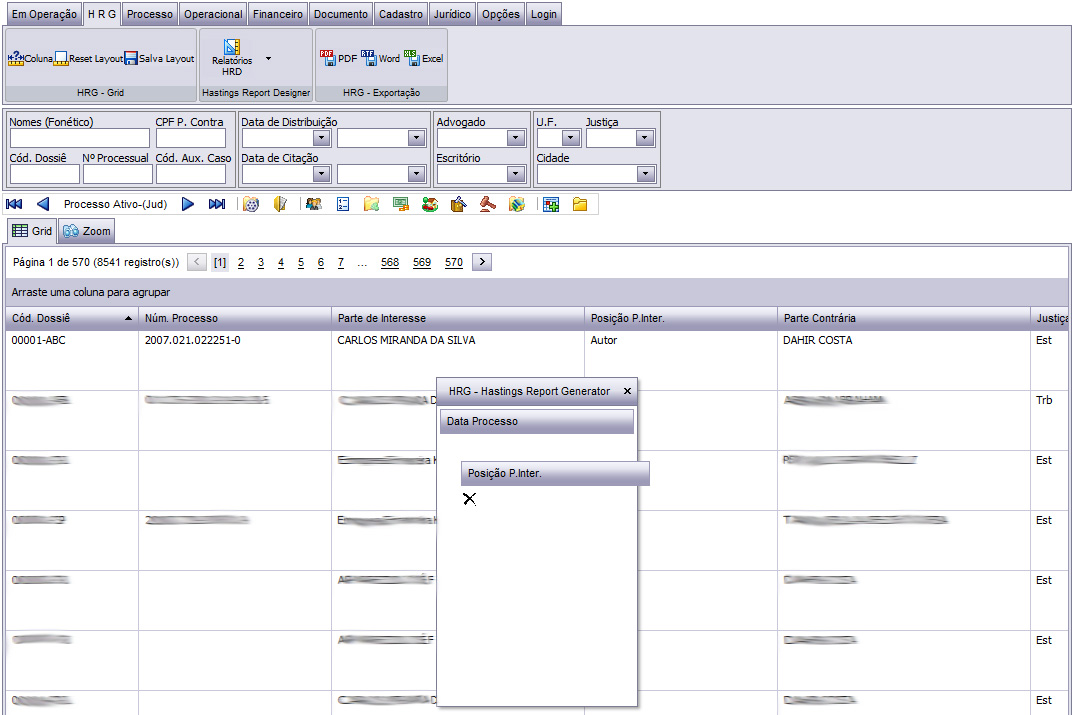Open the U.F. dropdown
The height and width of the screenshot is (715, 1073).
pyautogui.click(x=571, y=138)
